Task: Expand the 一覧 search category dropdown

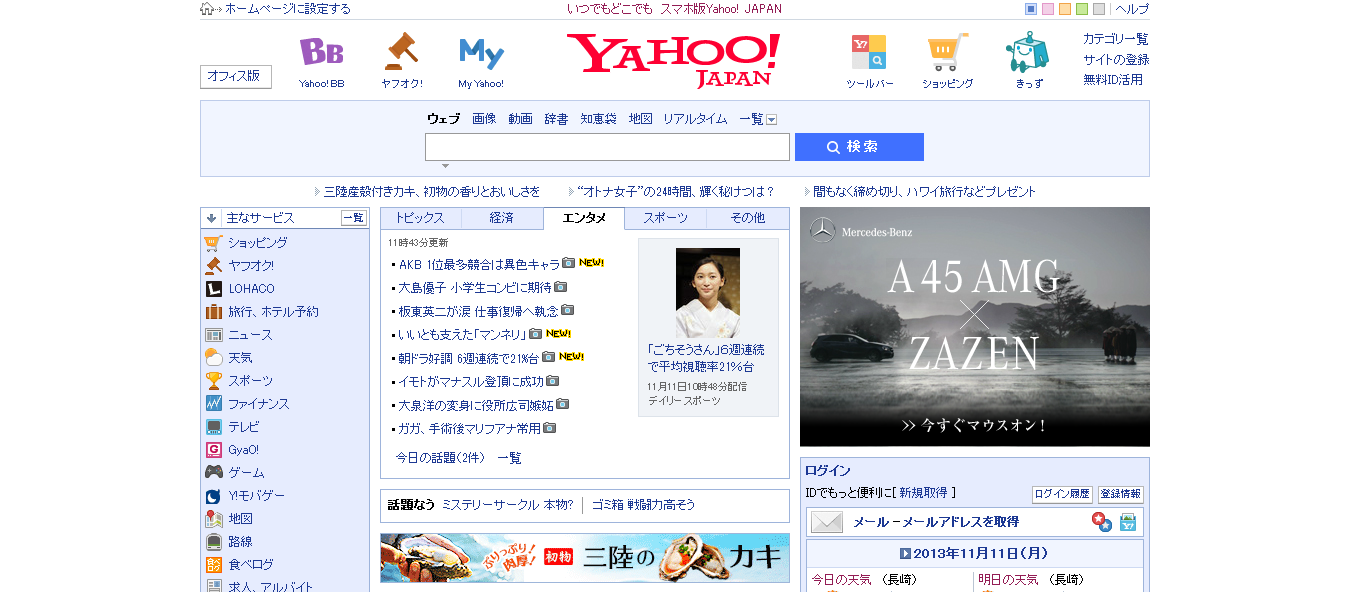Action: pyautogui.click(x=771, y=119)
